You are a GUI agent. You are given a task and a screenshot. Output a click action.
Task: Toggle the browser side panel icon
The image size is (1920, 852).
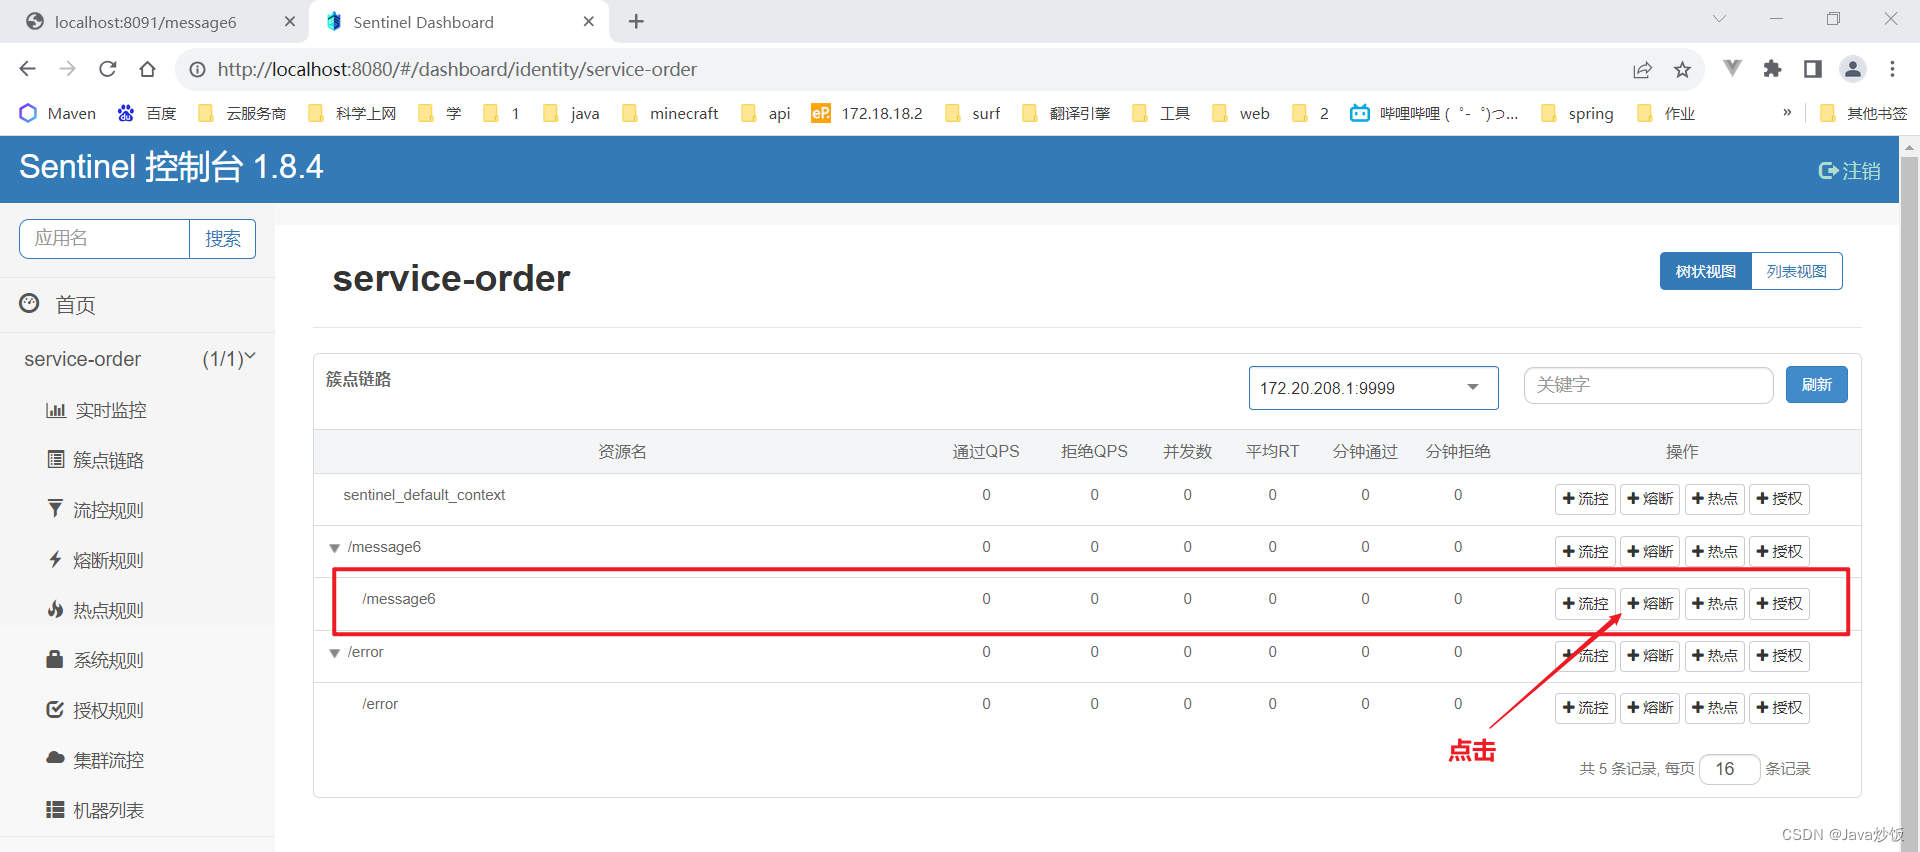coord(1812,69)
